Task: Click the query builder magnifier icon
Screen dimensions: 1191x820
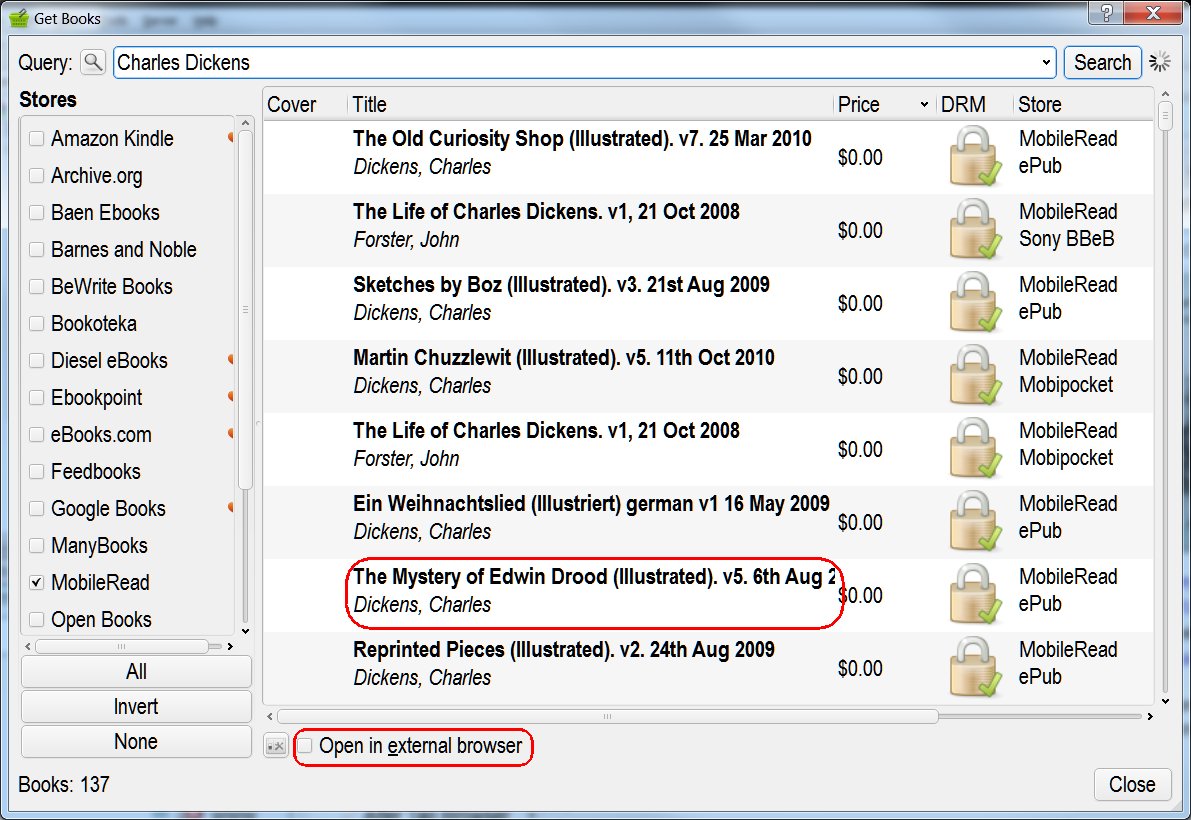Action: pyautogui.click(x=93, y=62)
